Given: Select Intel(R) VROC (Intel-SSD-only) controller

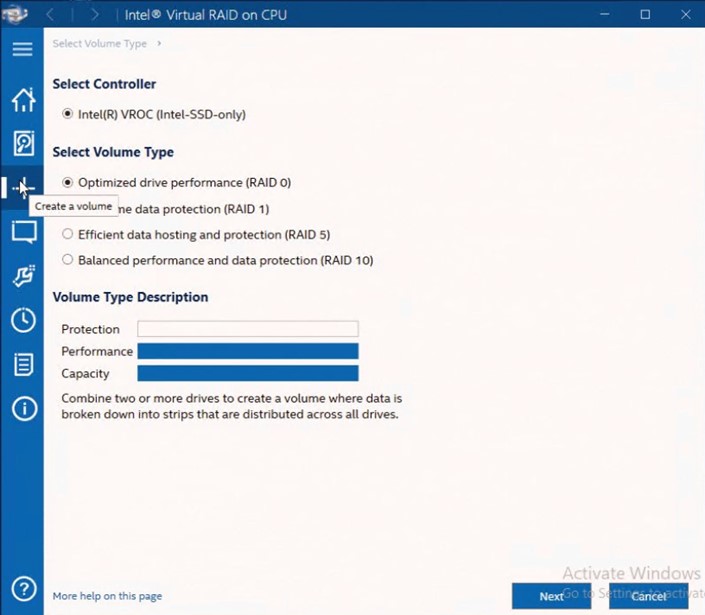Looking at the screenshot, I should [x=68, y=114].
